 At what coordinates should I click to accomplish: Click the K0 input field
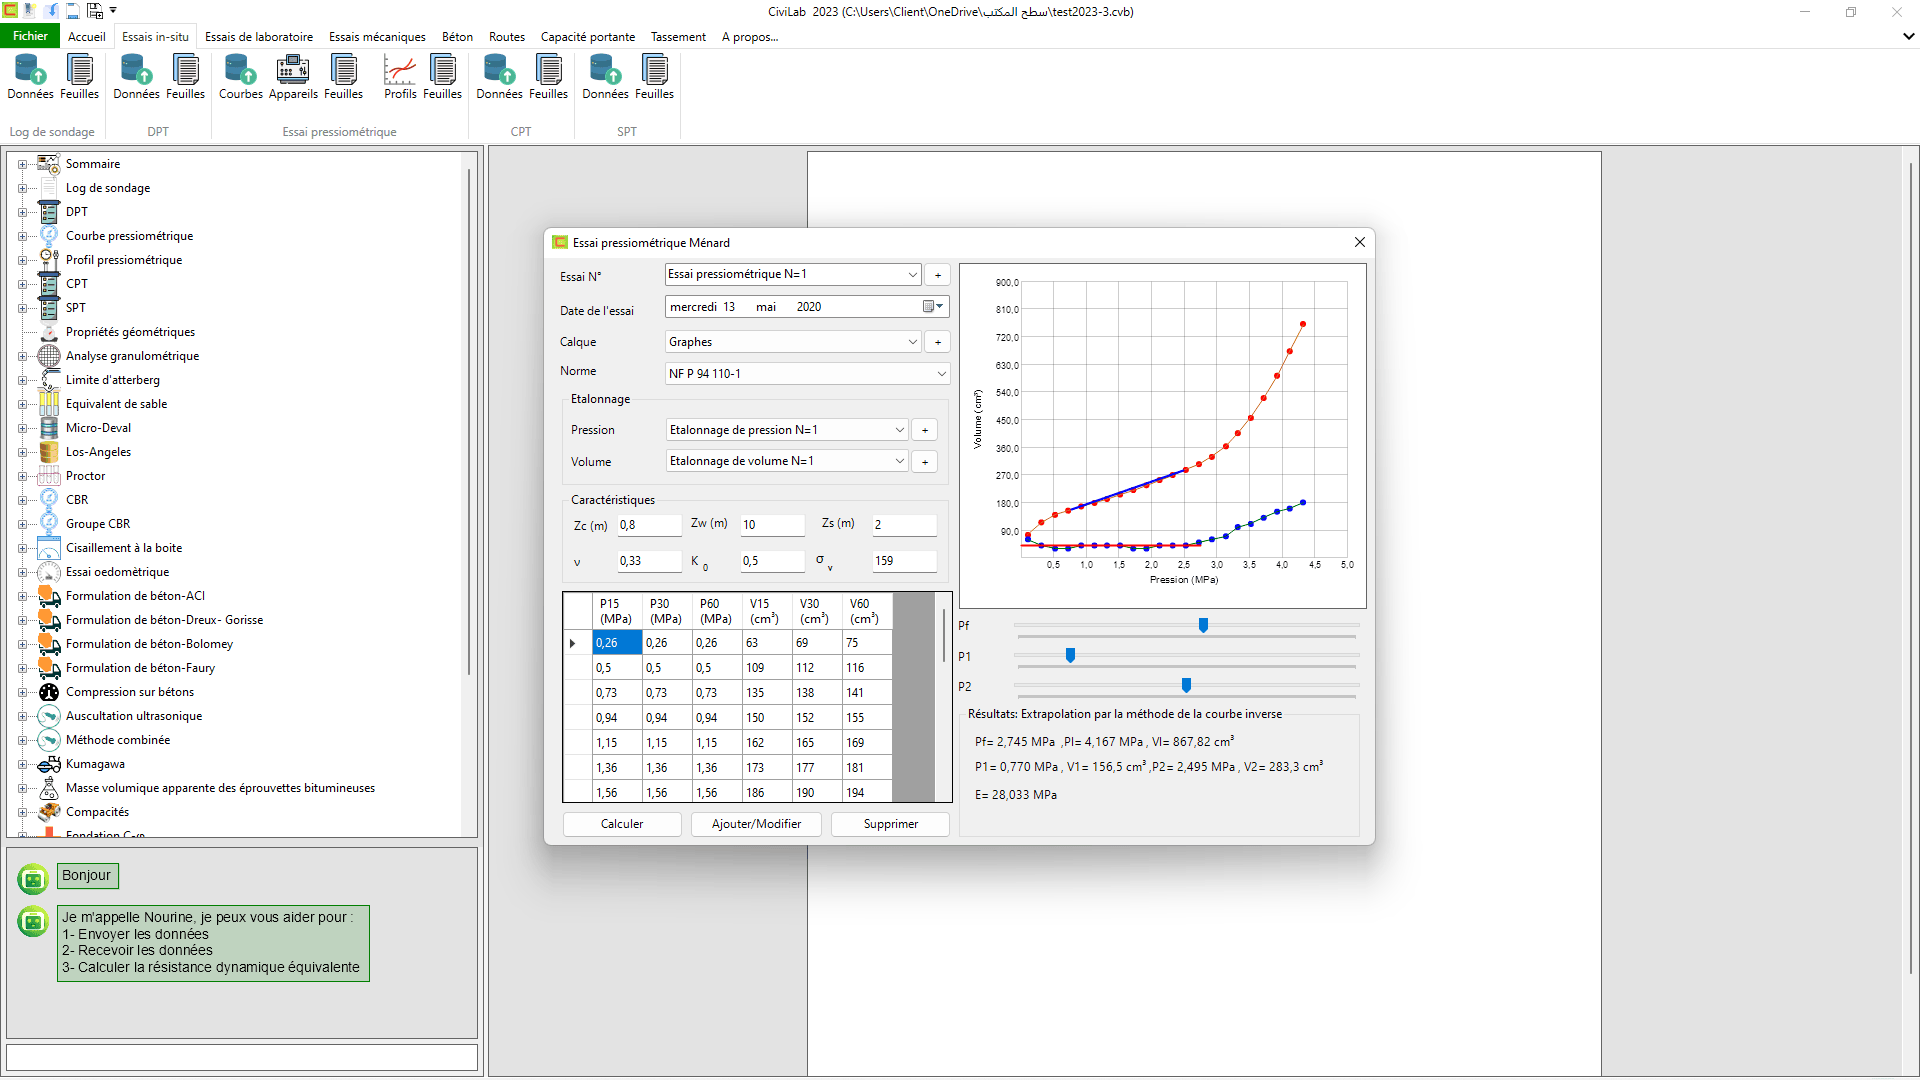772,561
